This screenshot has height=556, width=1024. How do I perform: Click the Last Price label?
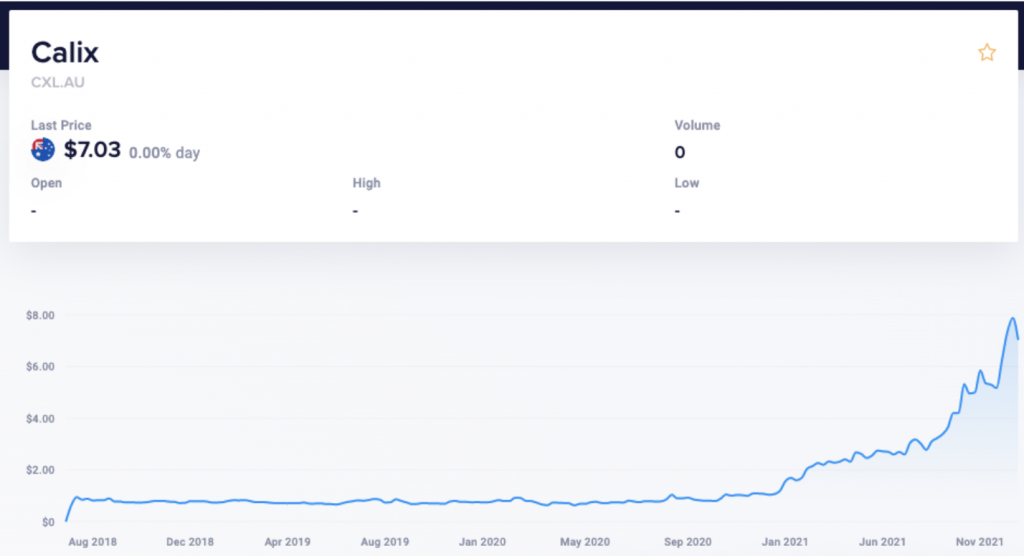coord(61,125)
